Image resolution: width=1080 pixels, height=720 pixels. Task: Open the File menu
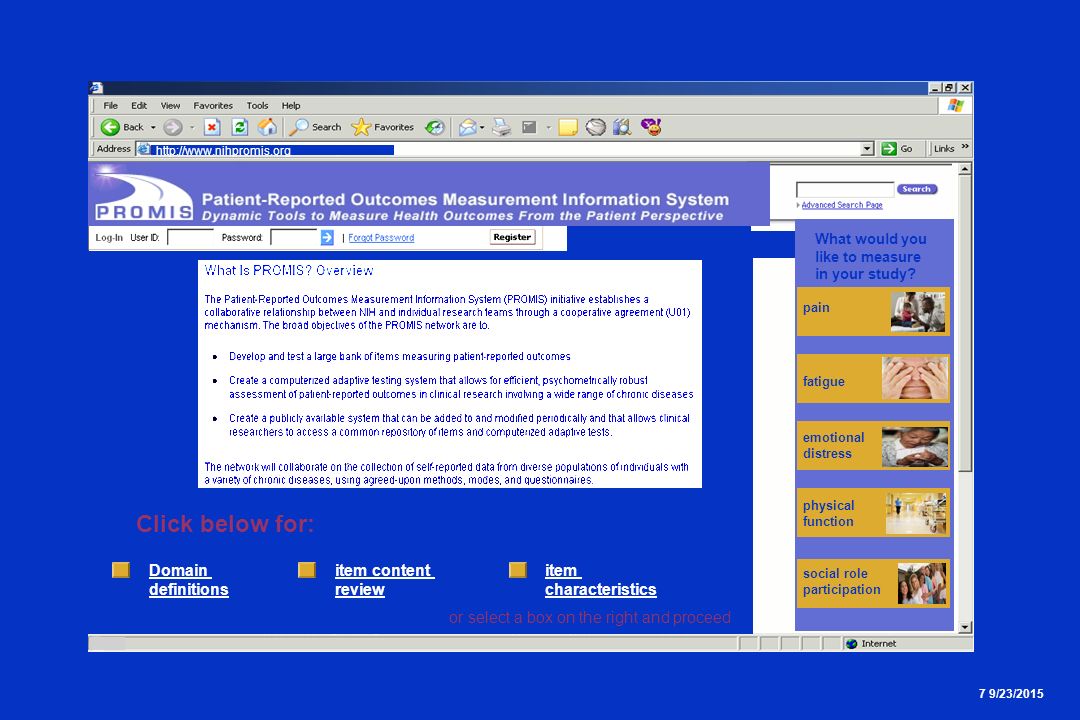[x=110, y=105]
